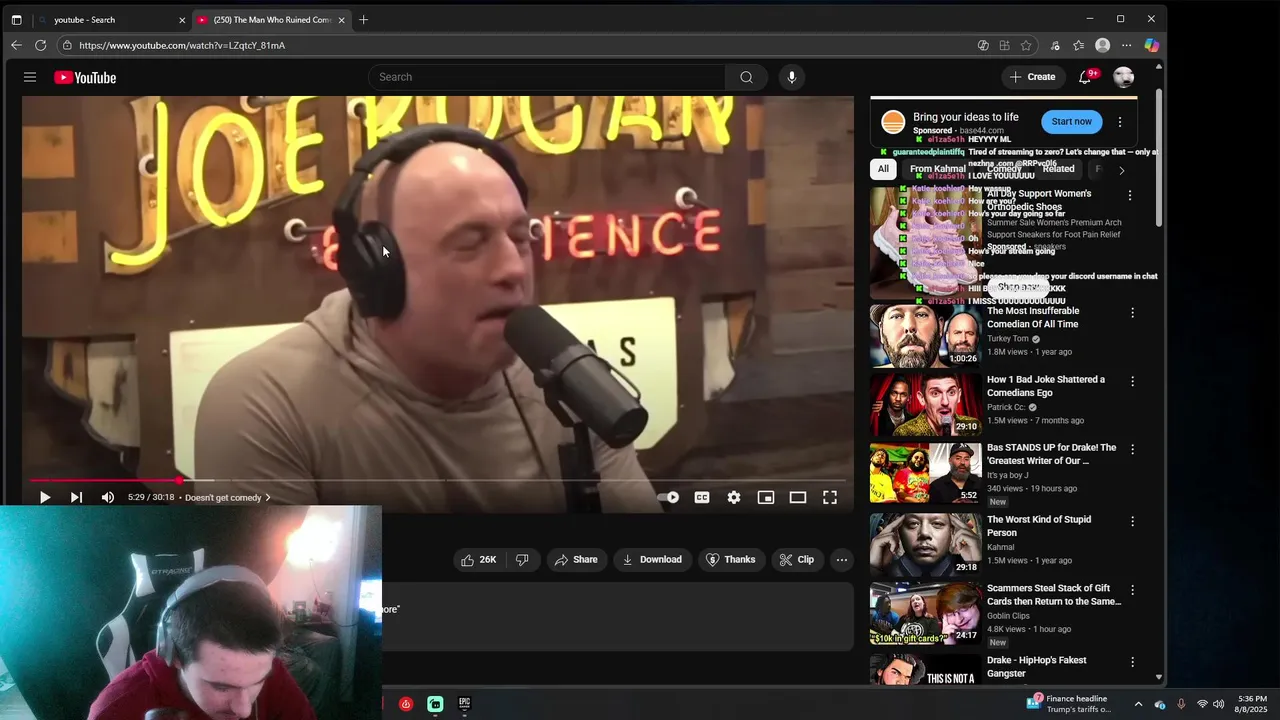Viewport: 1280px width, 720px height.
Task: Click Start now on sponsored ad
Action: coord(1071,121)
